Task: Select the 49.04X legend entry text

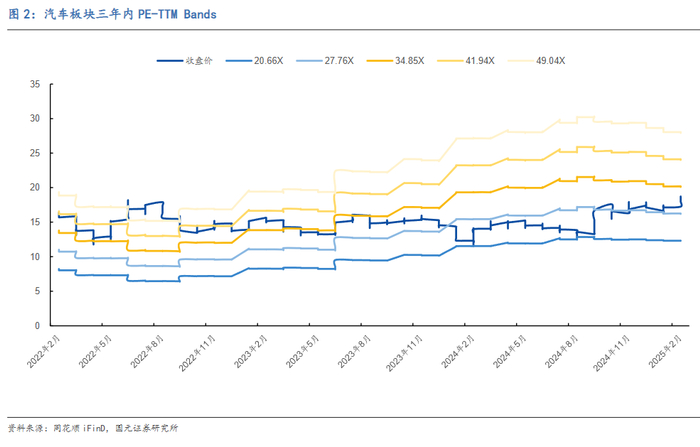Action: pos(549,61)
